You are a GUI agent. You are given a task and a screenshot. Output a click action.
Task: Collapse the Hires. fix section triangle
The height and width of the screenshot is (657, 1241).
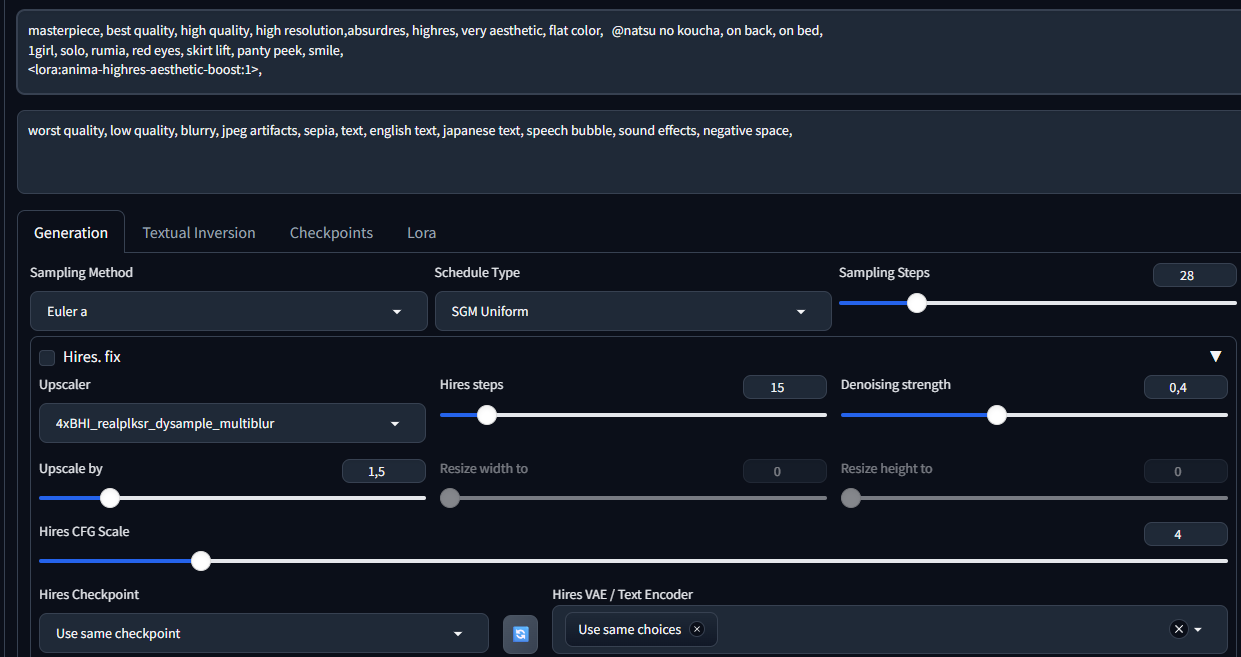(x=1215, y=356)
